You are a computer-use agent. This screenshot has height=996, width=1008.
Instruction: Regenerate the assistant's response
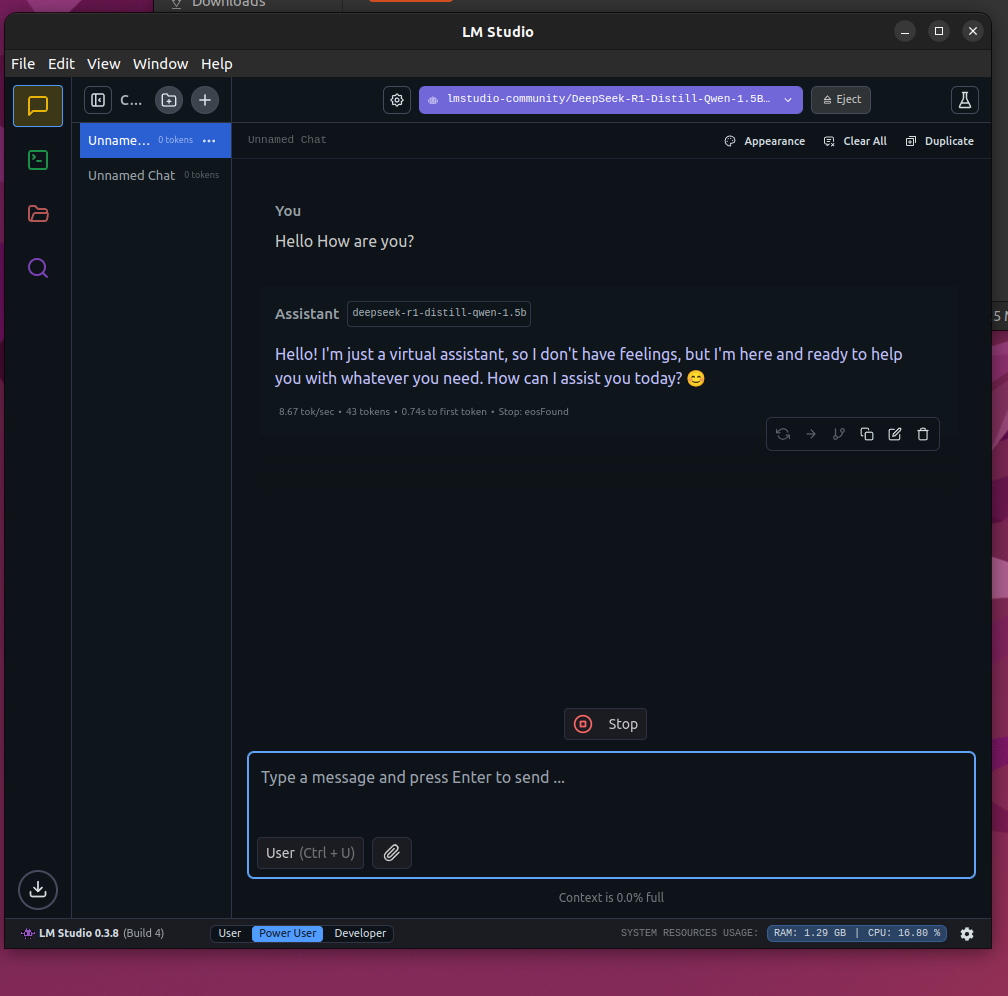(783, 434)
